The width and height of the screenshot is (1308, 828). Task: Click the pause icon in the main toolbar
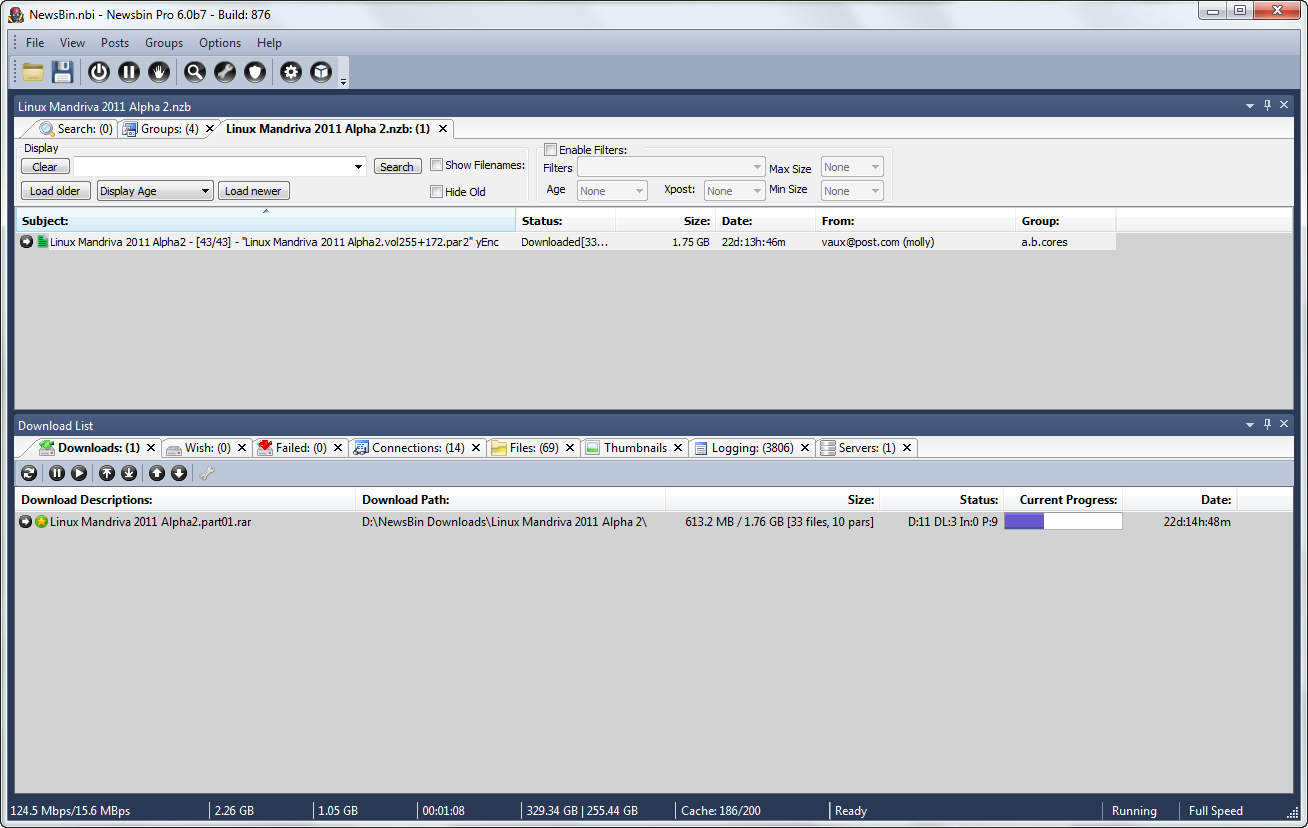(129, 72)
